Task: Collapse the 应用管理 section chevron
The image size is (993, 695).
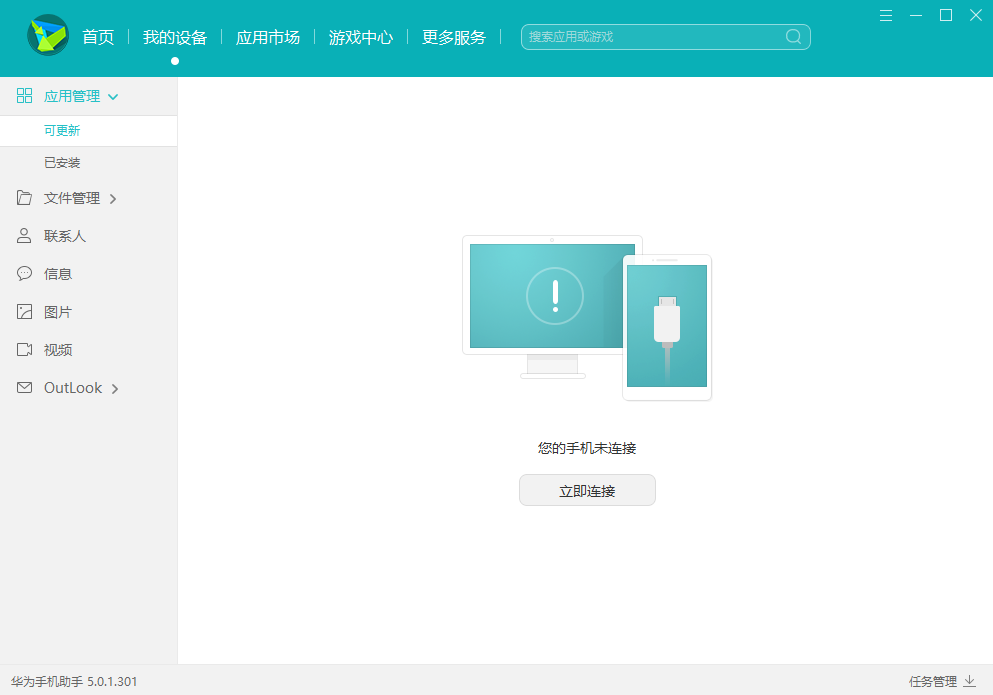Action: point(113,96)
